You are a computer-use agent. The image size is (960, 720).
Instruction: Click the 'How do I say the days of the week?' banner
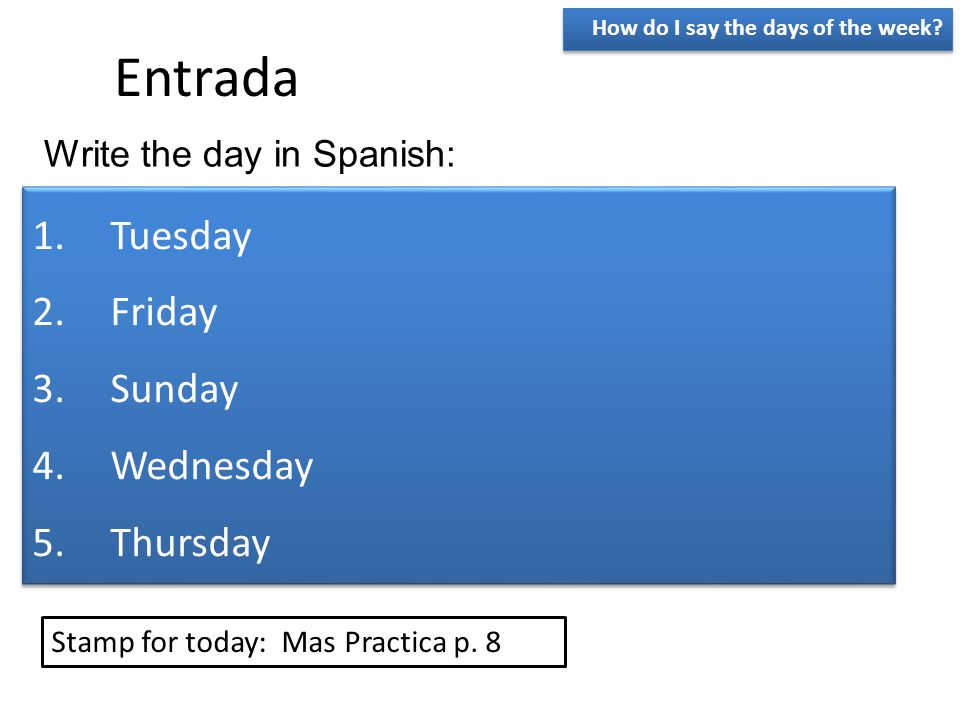click(757, 29)
